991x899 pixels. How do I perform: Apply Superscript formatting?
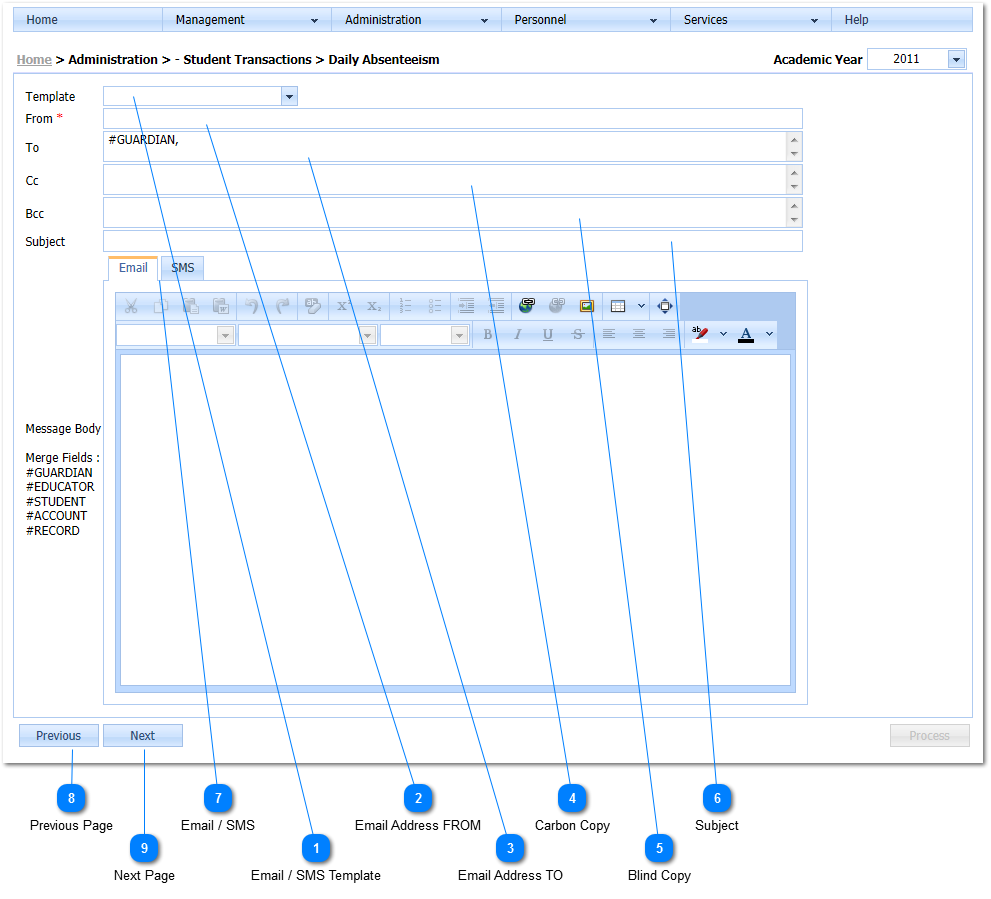coord(344,307)
